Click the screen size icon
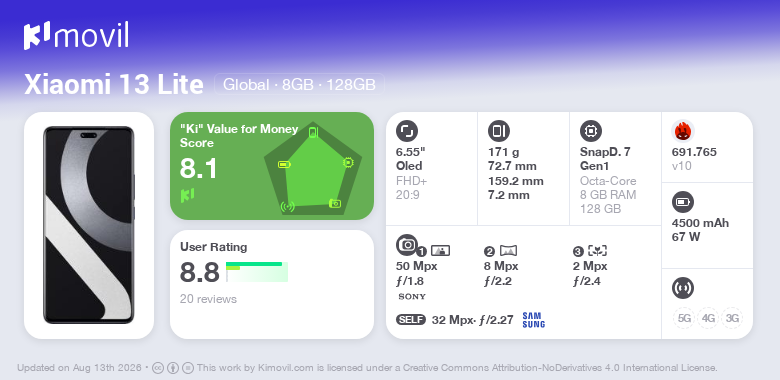 tap(406, 131)
